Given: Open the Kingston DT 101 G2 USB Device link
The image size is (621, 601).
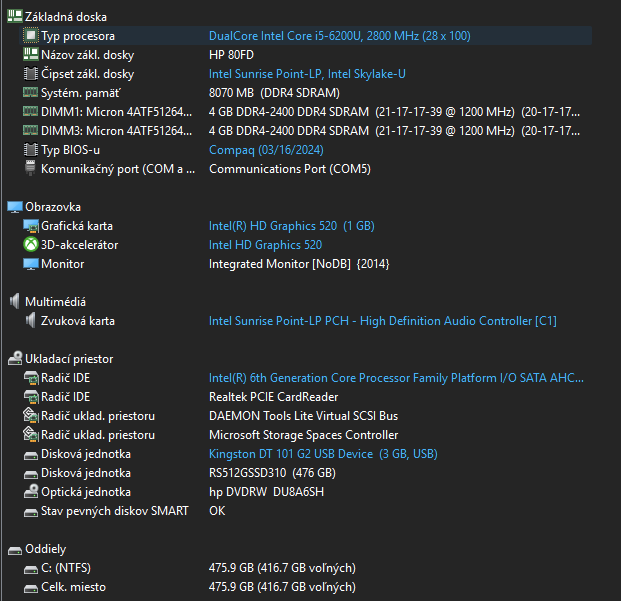Looking at the screenshot, I should (323, 454).
